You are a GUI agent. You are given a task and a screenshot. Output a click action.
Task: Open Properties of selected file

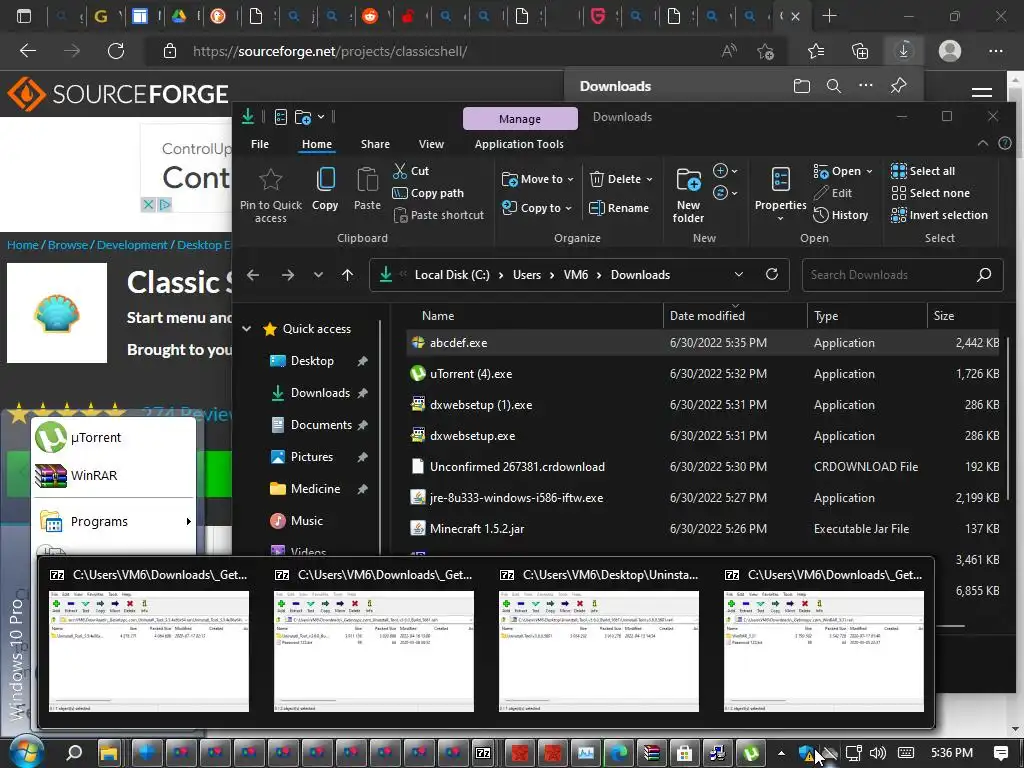pos(780,195)
